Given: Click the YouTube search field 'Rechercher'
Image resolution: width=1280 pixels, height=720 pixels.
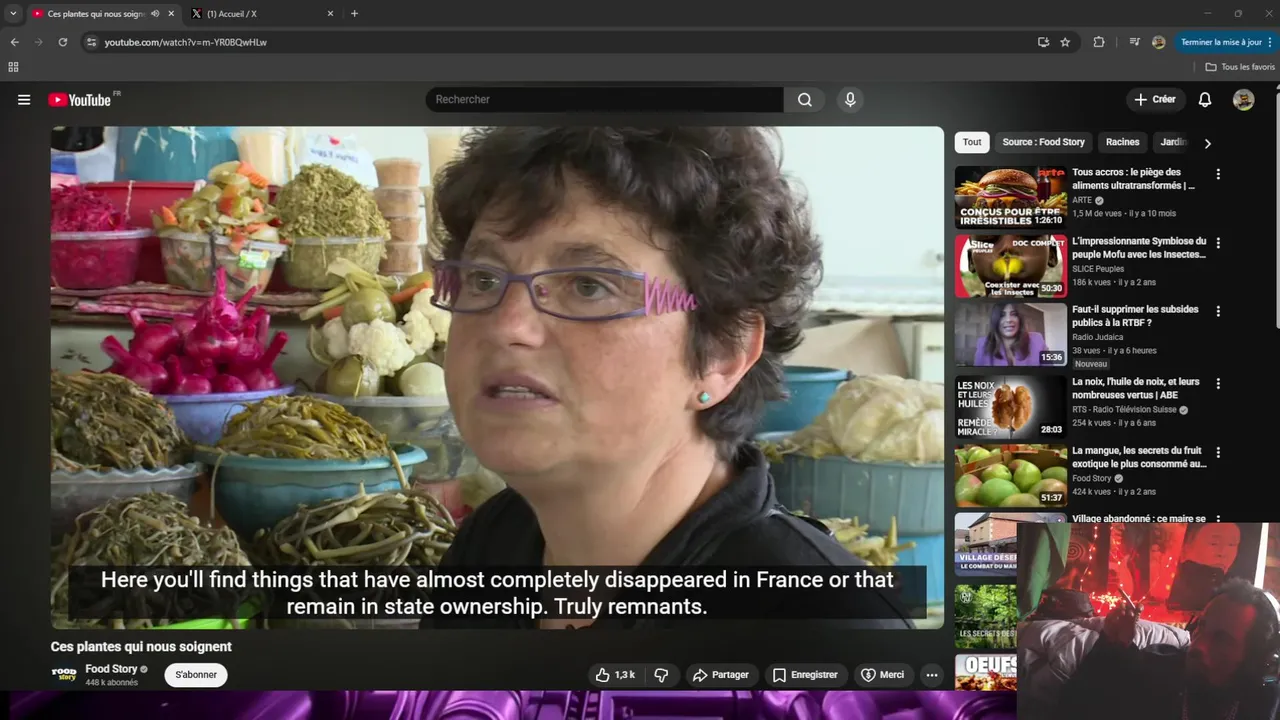Looking at the screenshot, I should pos(605,99).
